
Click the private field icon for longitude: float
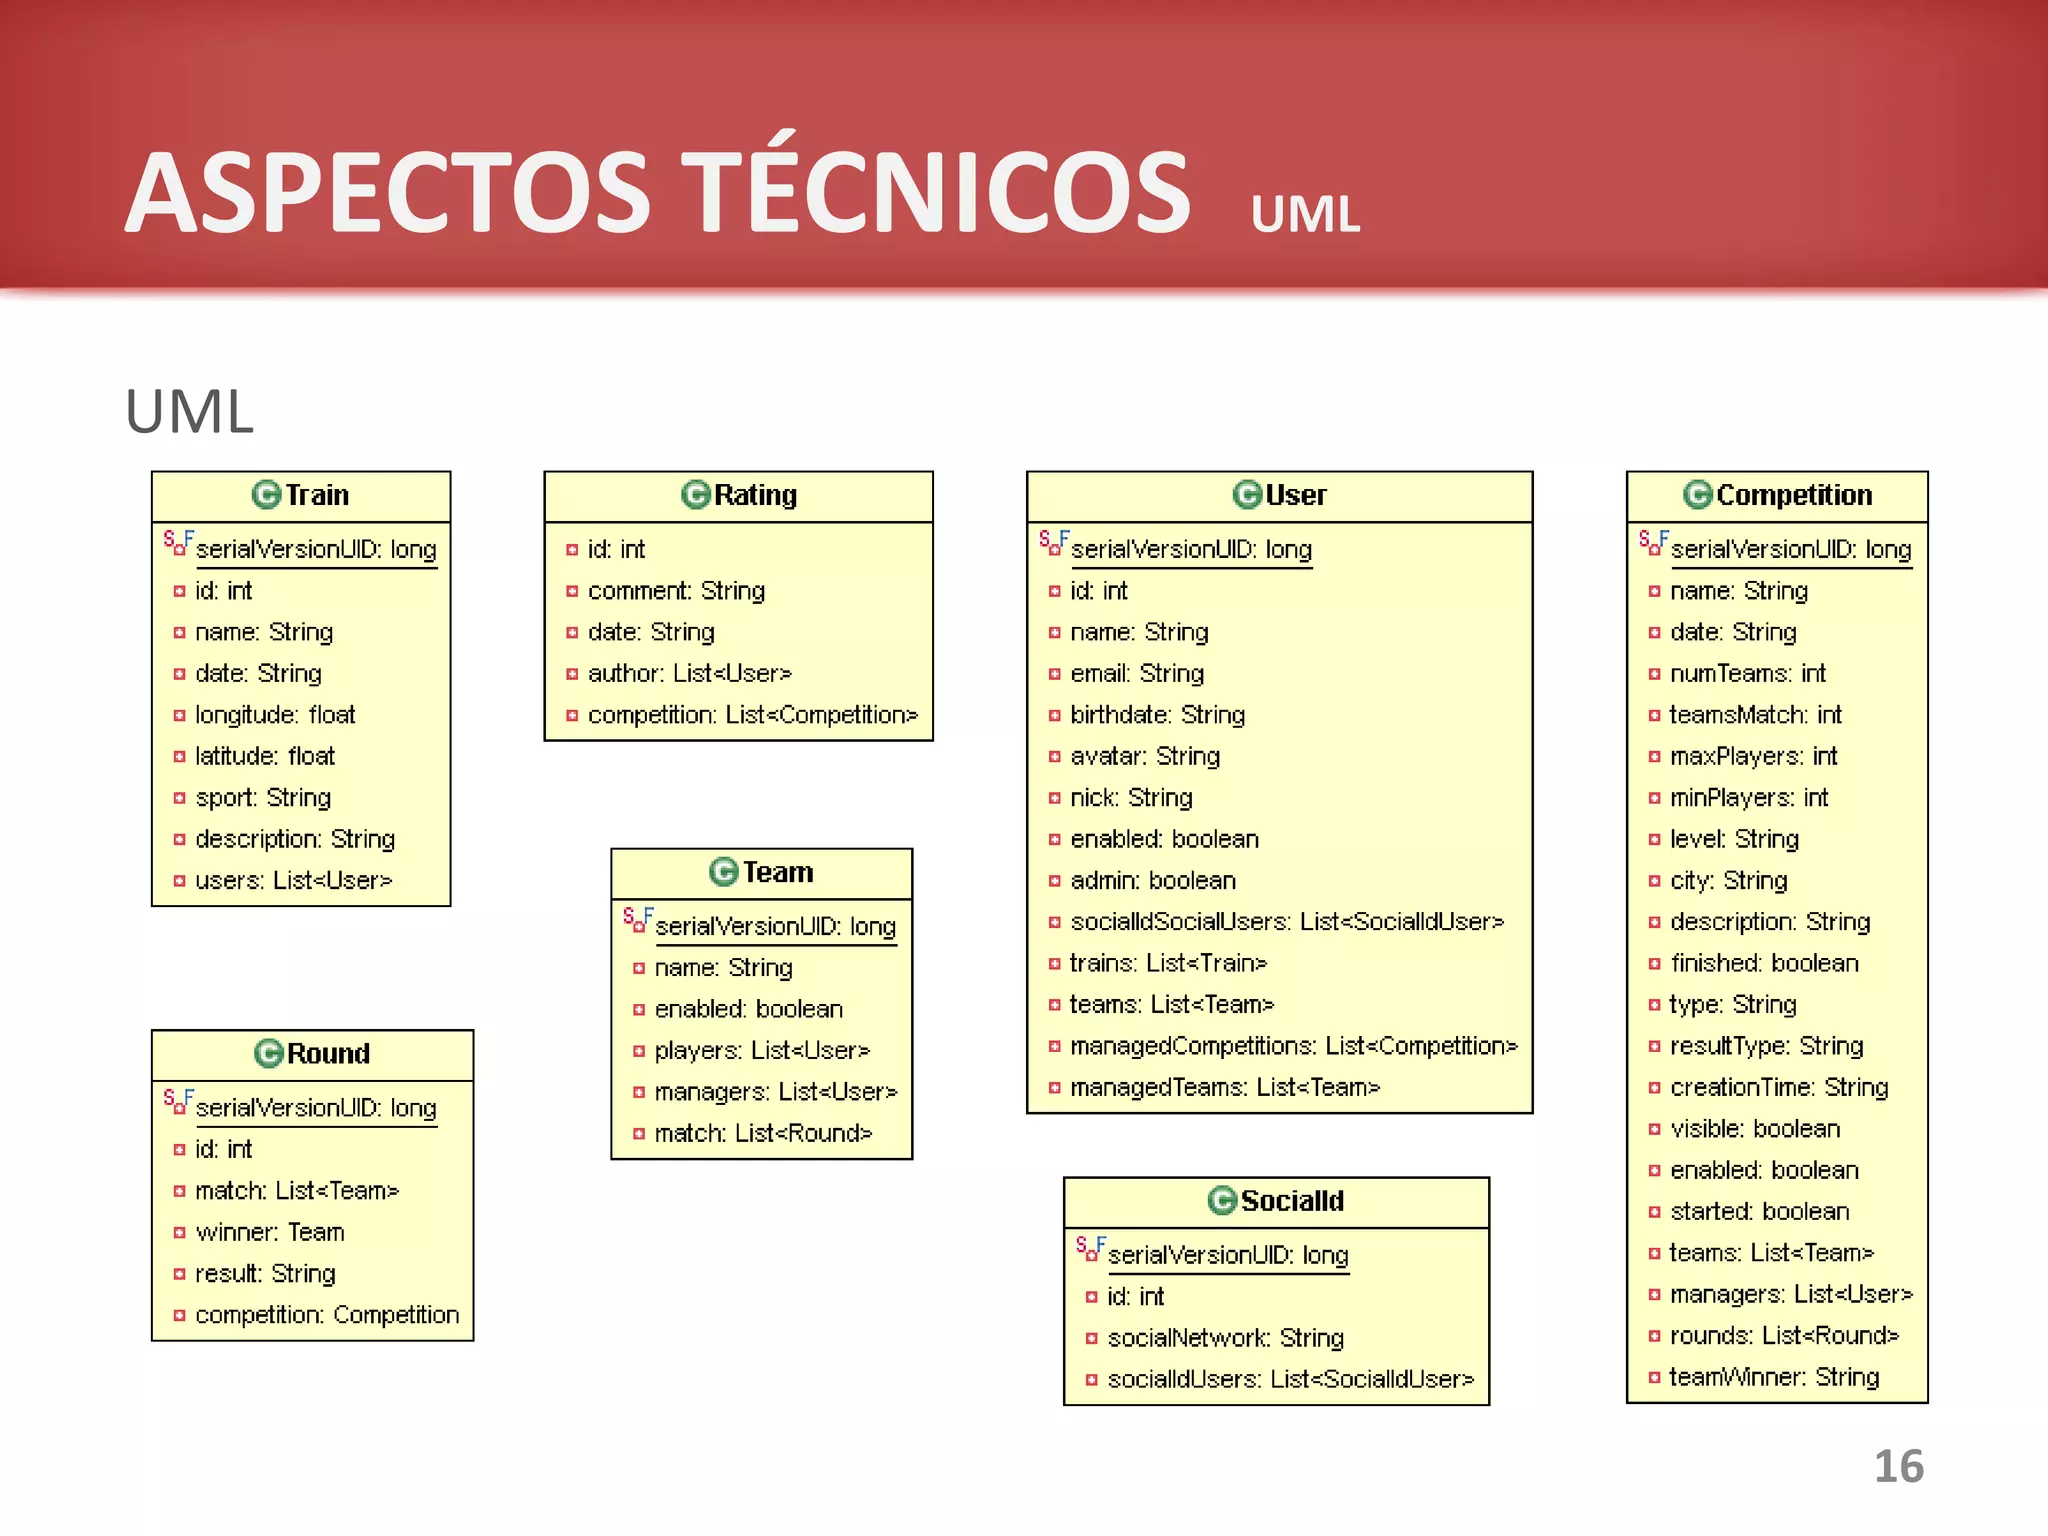pyautogui.click(x=179, y=715)
